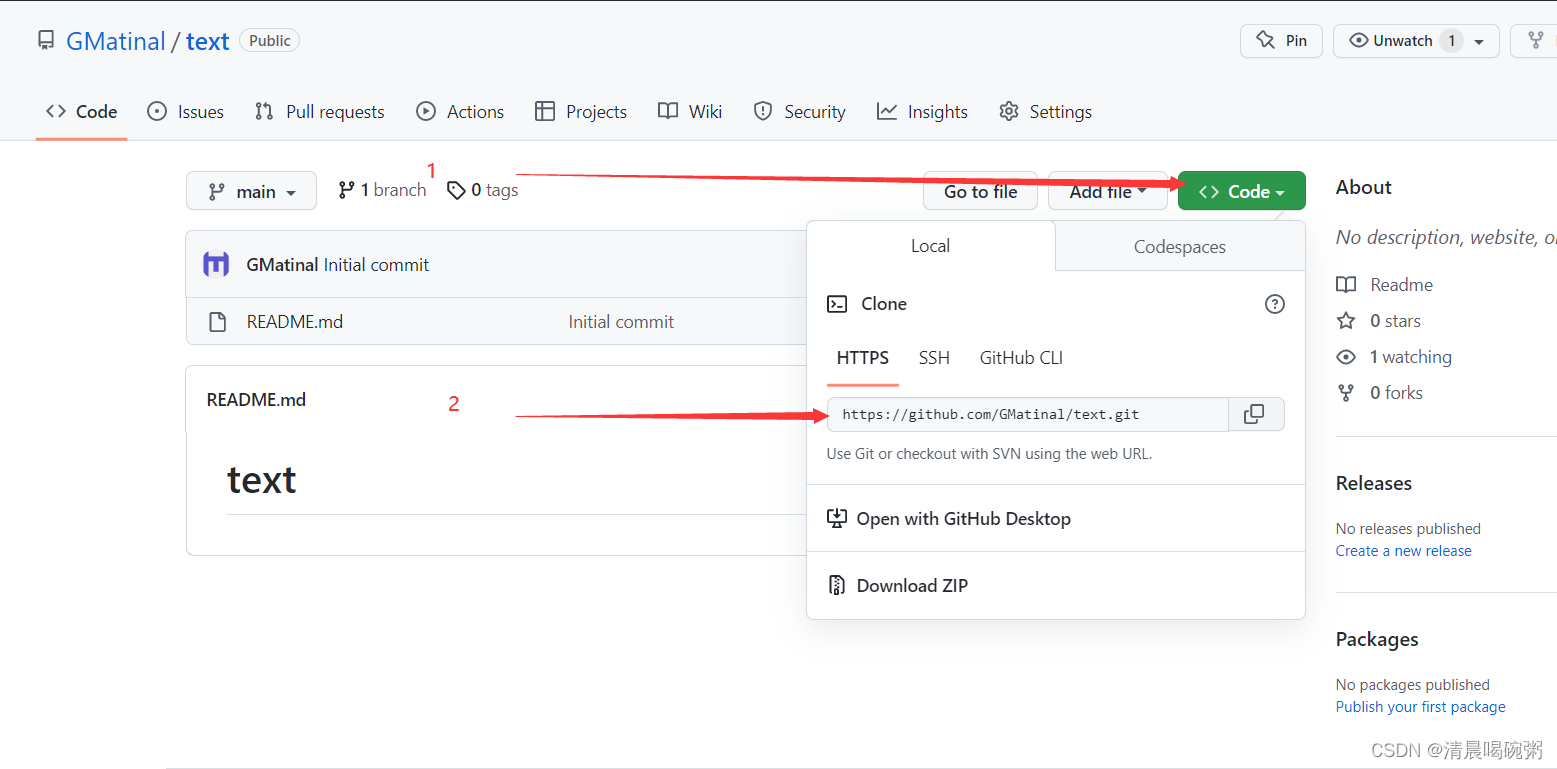View the 0 tags link
This screenshot has height=769, width=1557.
pyautogui.click(x=482, y=190)
